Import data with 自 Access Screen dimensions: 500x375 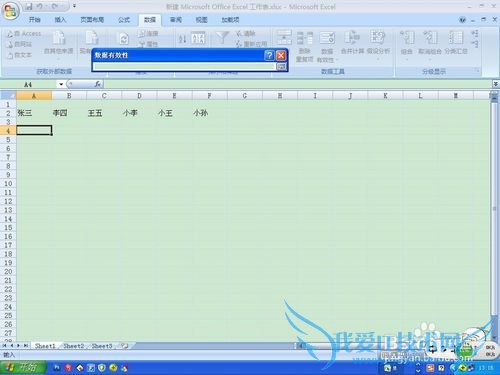click(24, 34)
